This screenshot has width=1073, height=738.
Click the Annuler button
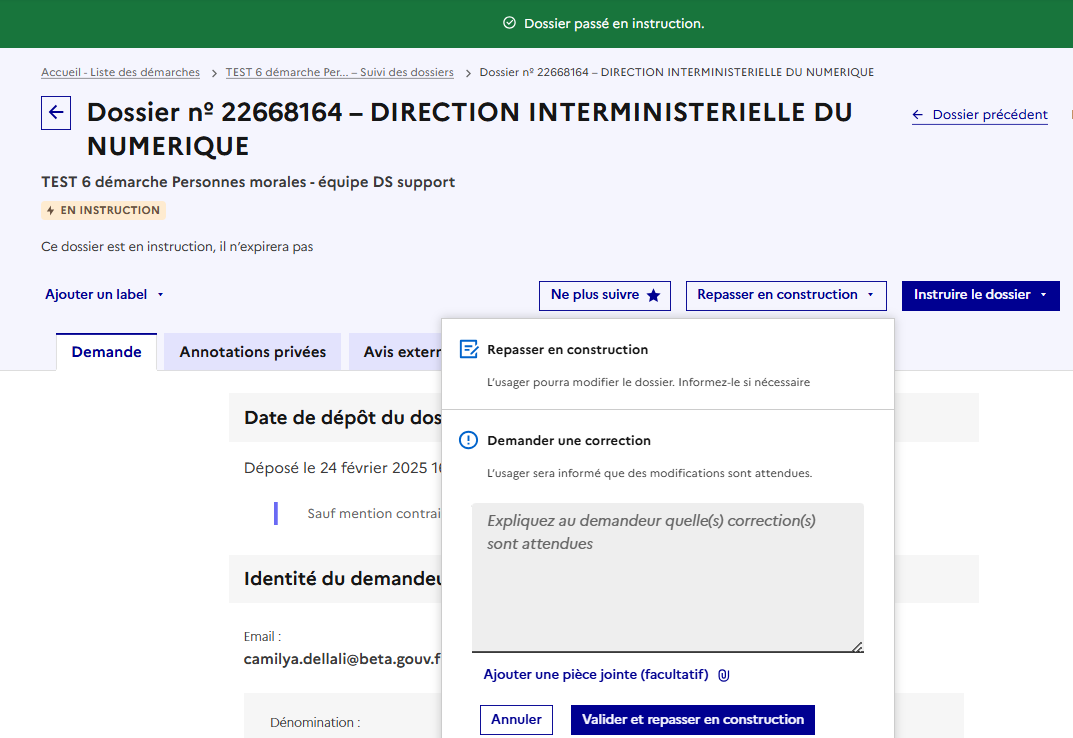coord(516,719)
